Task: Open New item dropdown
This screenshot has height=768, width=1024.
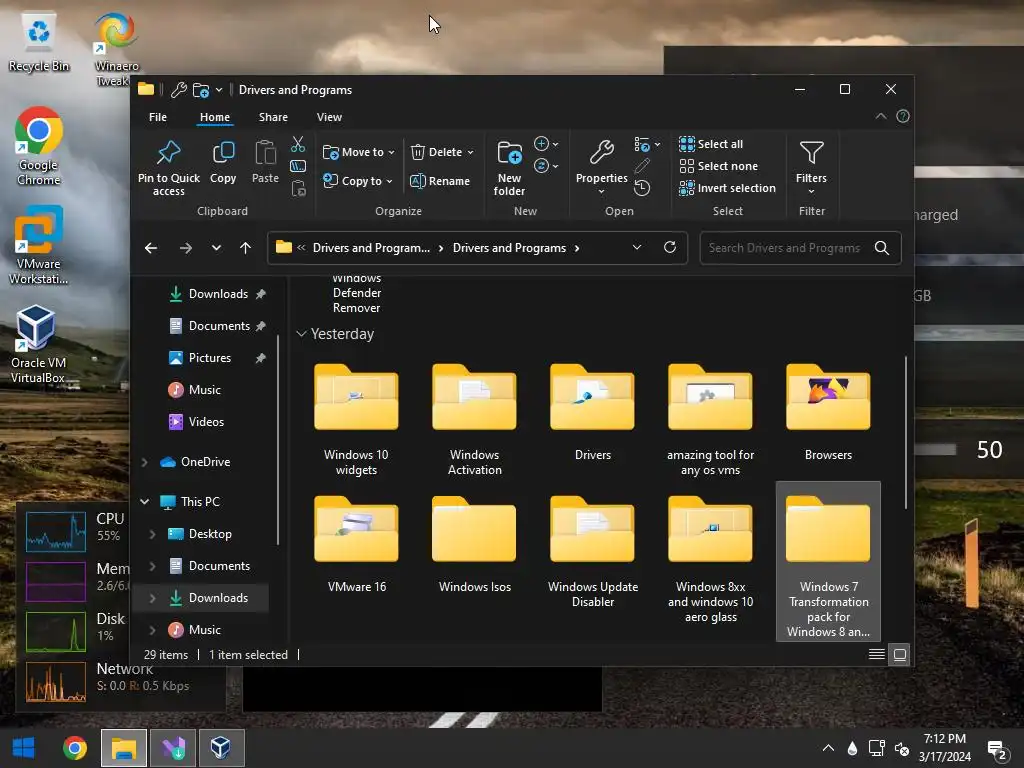Action: tap(547, 144)
